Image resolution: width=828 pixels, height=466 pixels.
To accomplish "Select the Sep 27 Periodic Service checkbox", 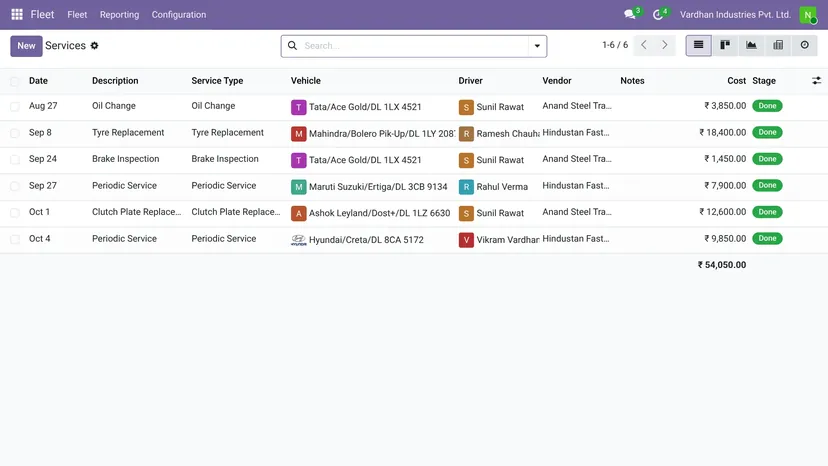I will tap(15, 186).
